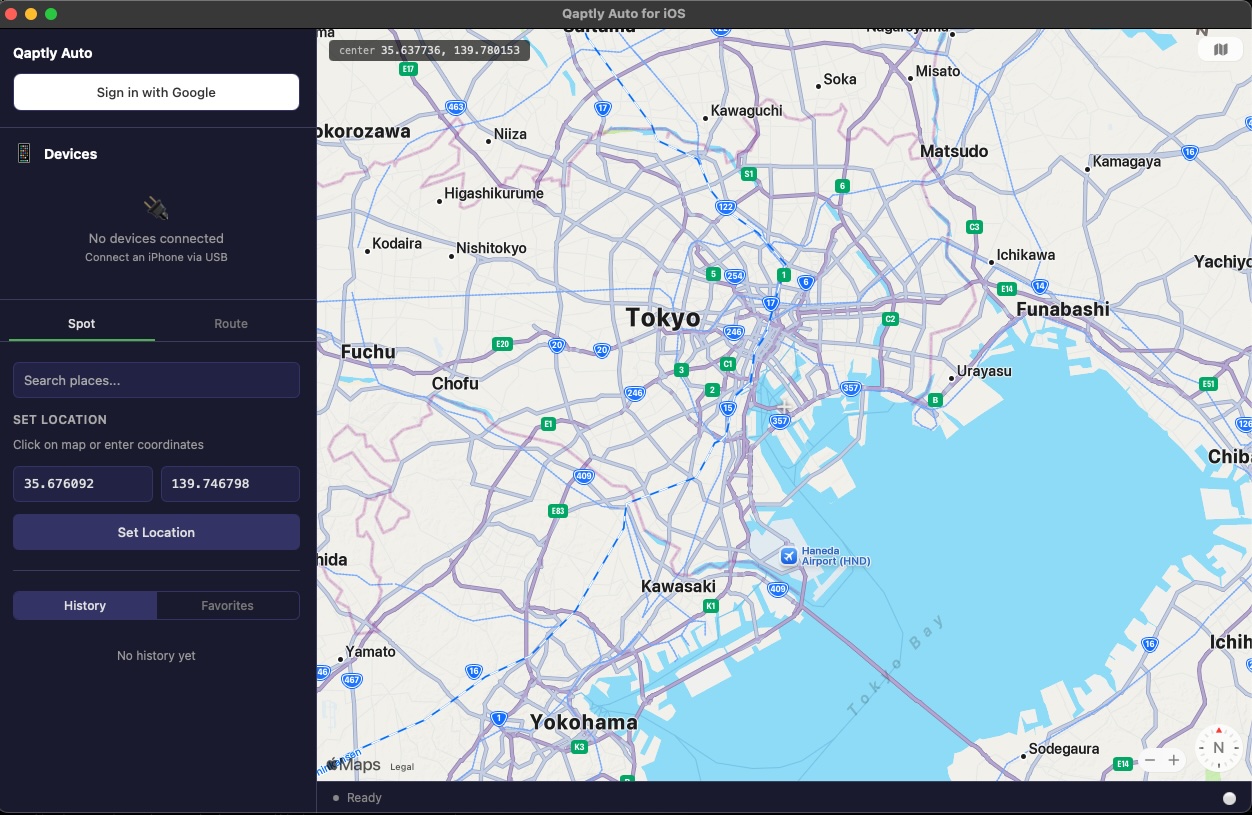Click the Matsudo city label
This screenshot has height=815, width=1252.
(x=954, y=151)
